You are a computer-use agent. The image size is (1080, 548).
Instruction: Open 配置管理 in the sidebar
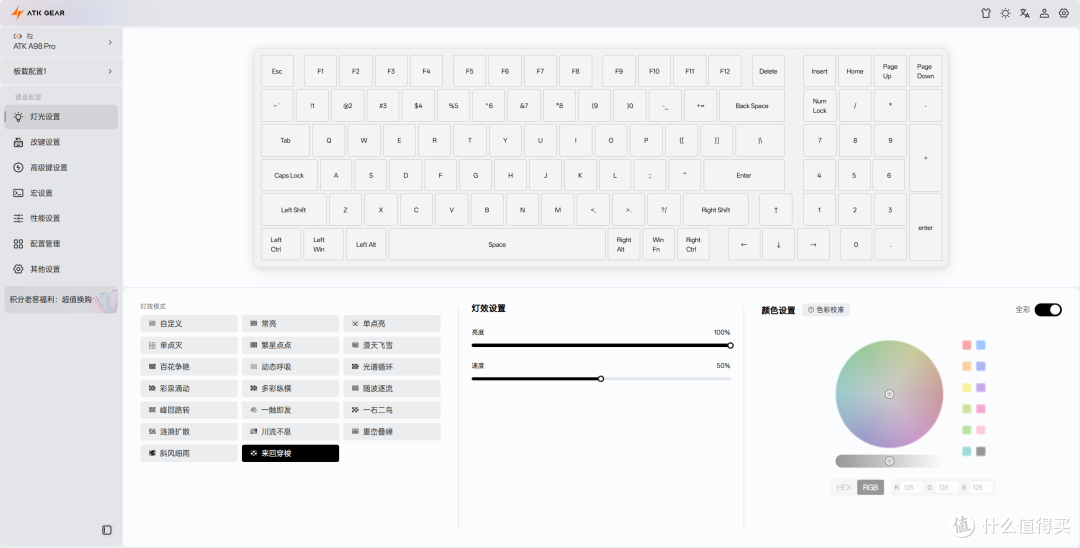61,244
